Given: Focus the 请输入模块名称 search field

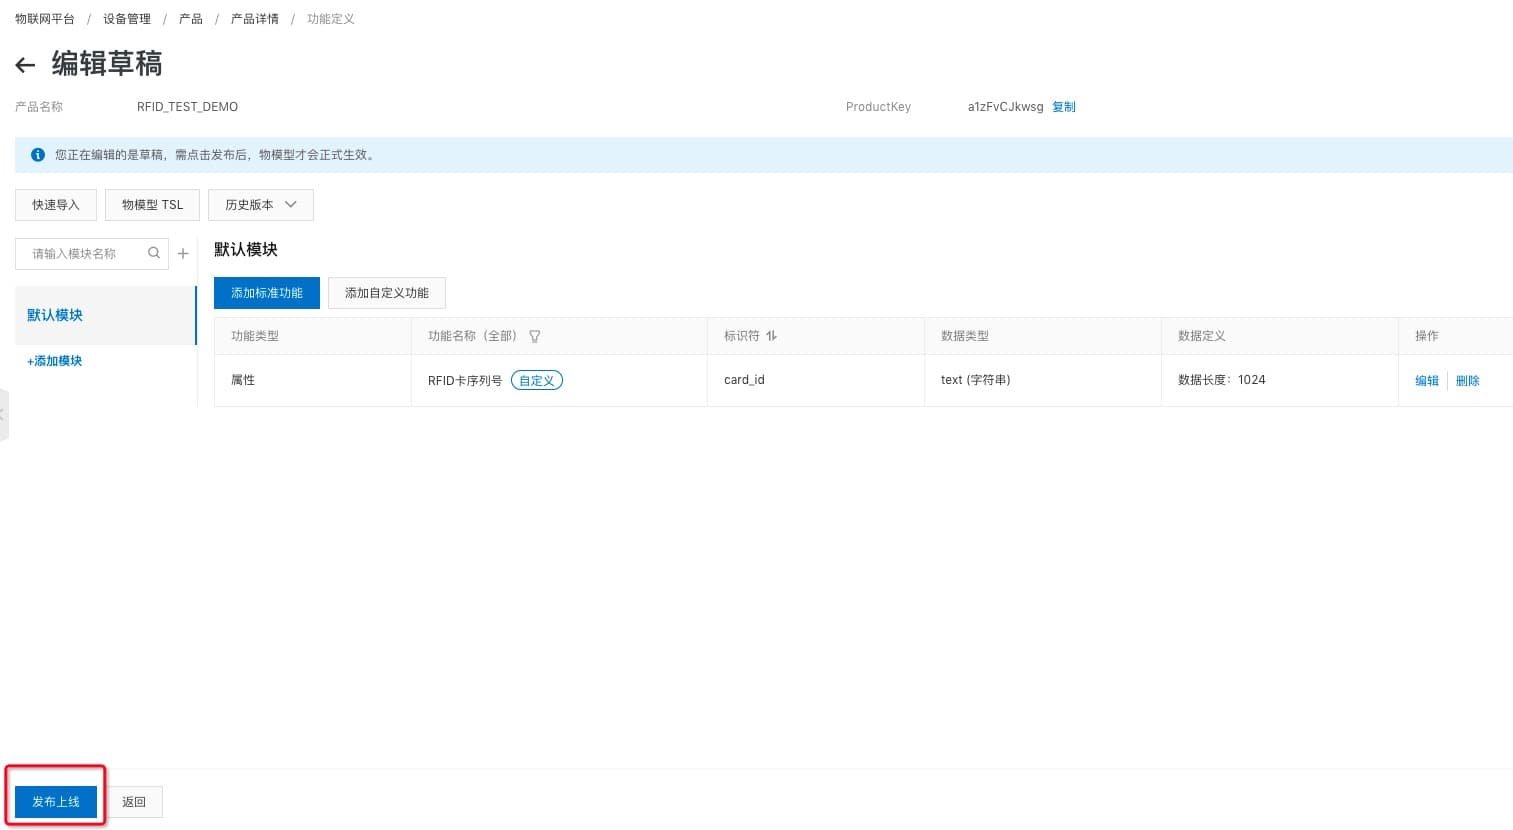Looking at the screenshot, I should [x=92, y=254].
